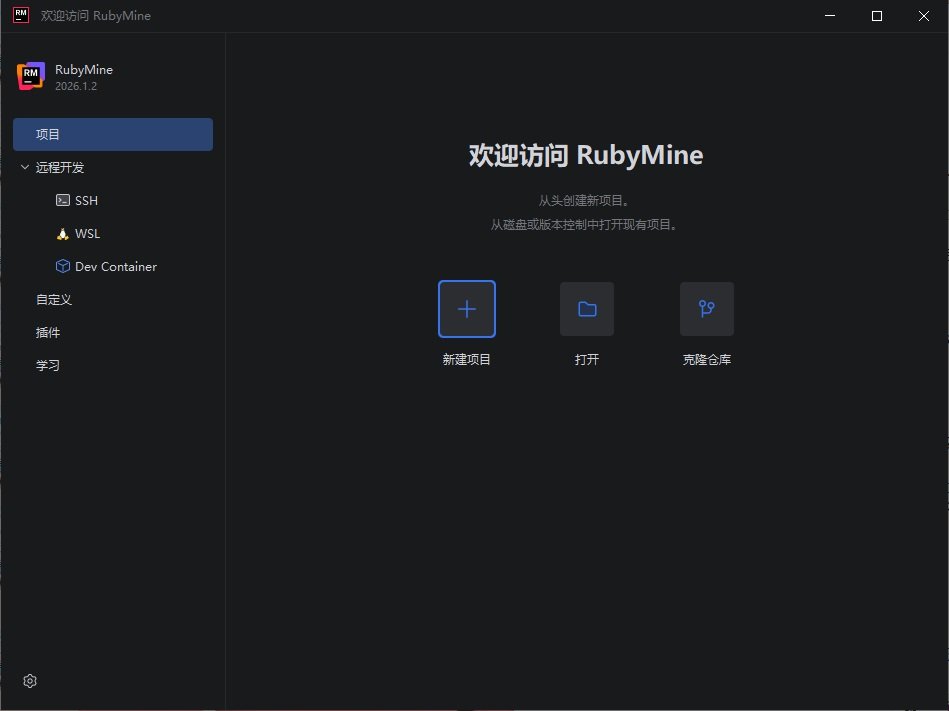The width and height of the screenshot is (949, 711).
Task: Click the text 从磁盘或版本控制中打开现有项目。
Action: (x=583, y=224)
